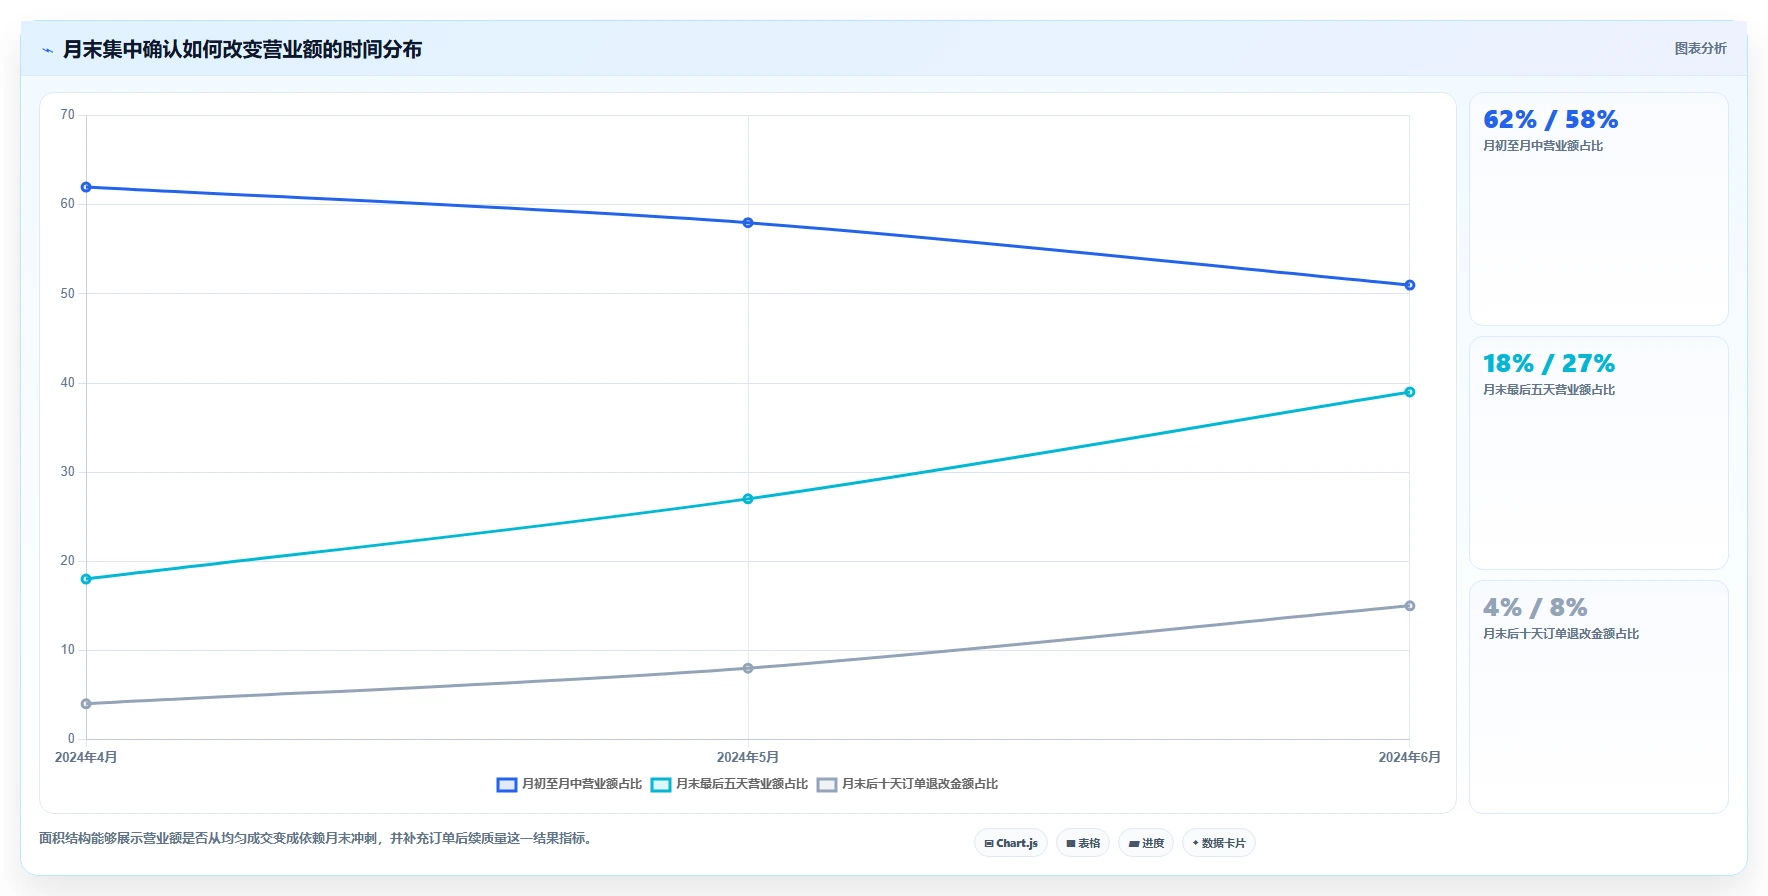Viewport: 1768px width, 896px height.
Task: Click the 月末最后五天营业额占比 card label
Action: point(1549,390)
